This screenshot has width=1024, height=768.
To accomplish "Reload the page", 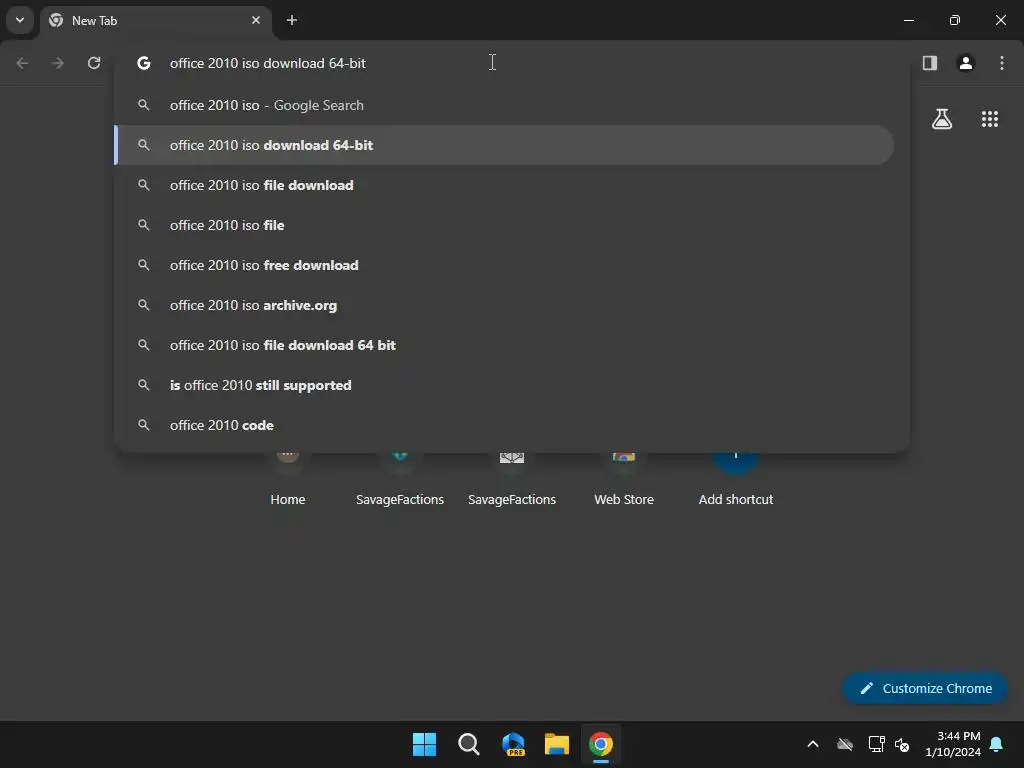I will (94, 63).
